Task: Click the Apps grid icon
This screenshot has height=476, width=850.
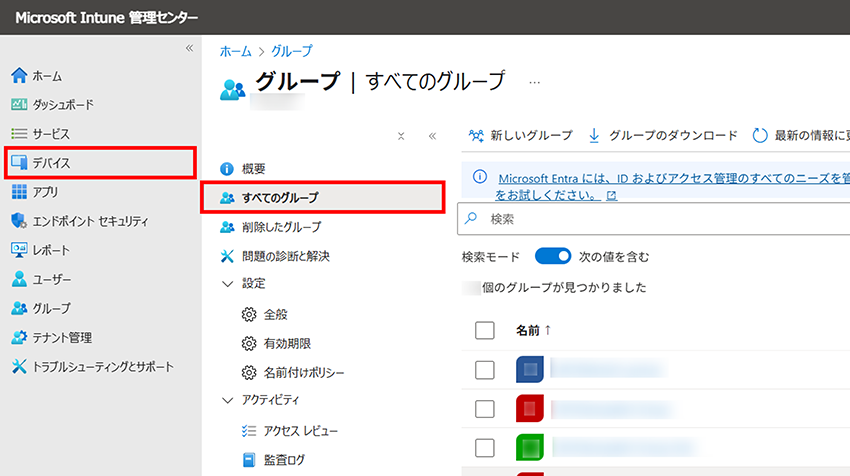Action: click(19, 191)
